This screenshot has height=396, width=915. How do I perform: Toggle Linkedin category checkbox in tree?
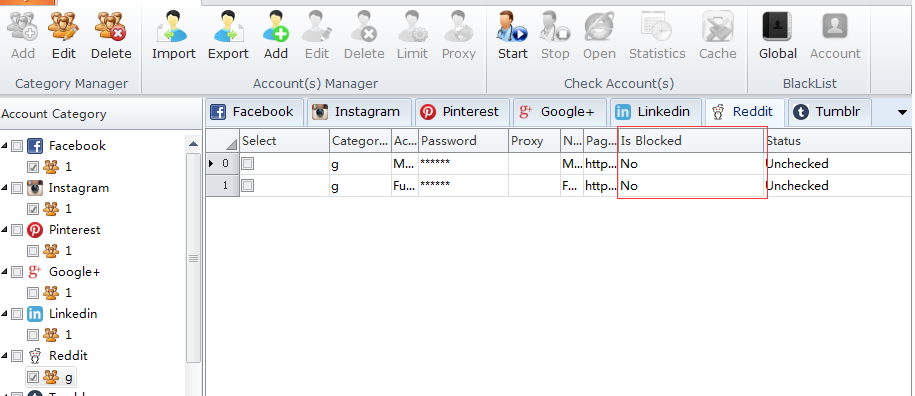tap(18, 314)
